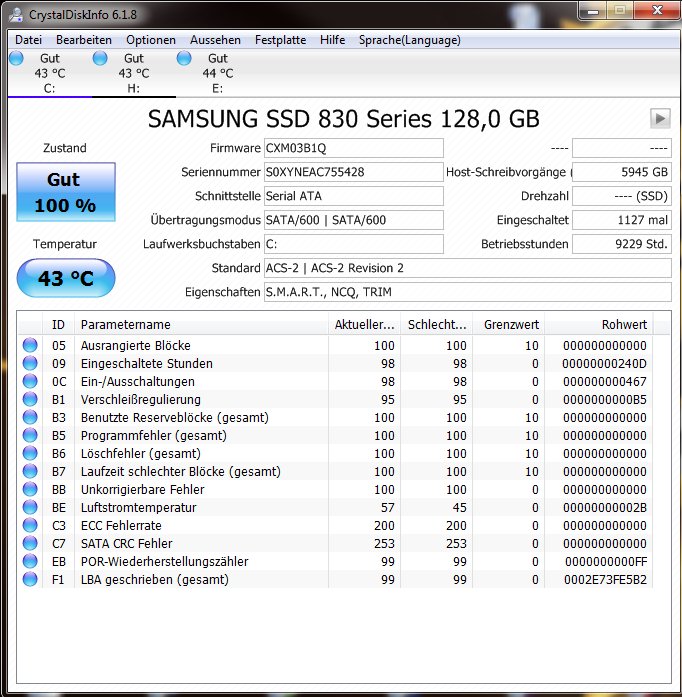Click status orb for Ein-/Ausschaltungen row

point(30,381)
